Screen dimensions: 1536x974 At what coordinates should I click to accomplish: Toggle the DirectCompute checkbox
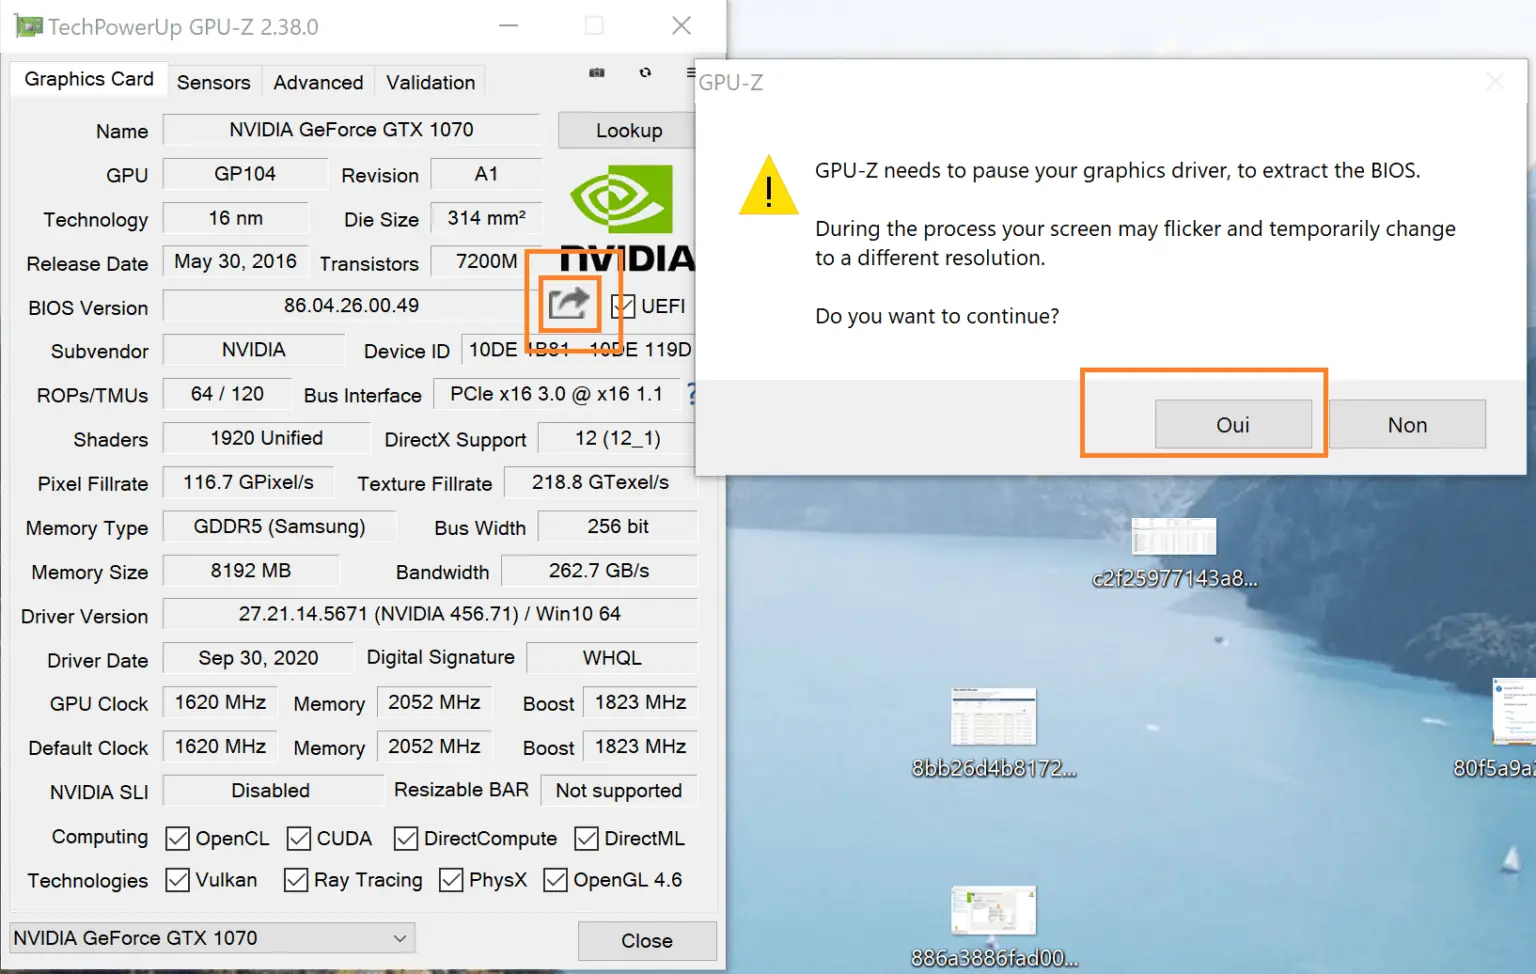(x=405, y=838)
